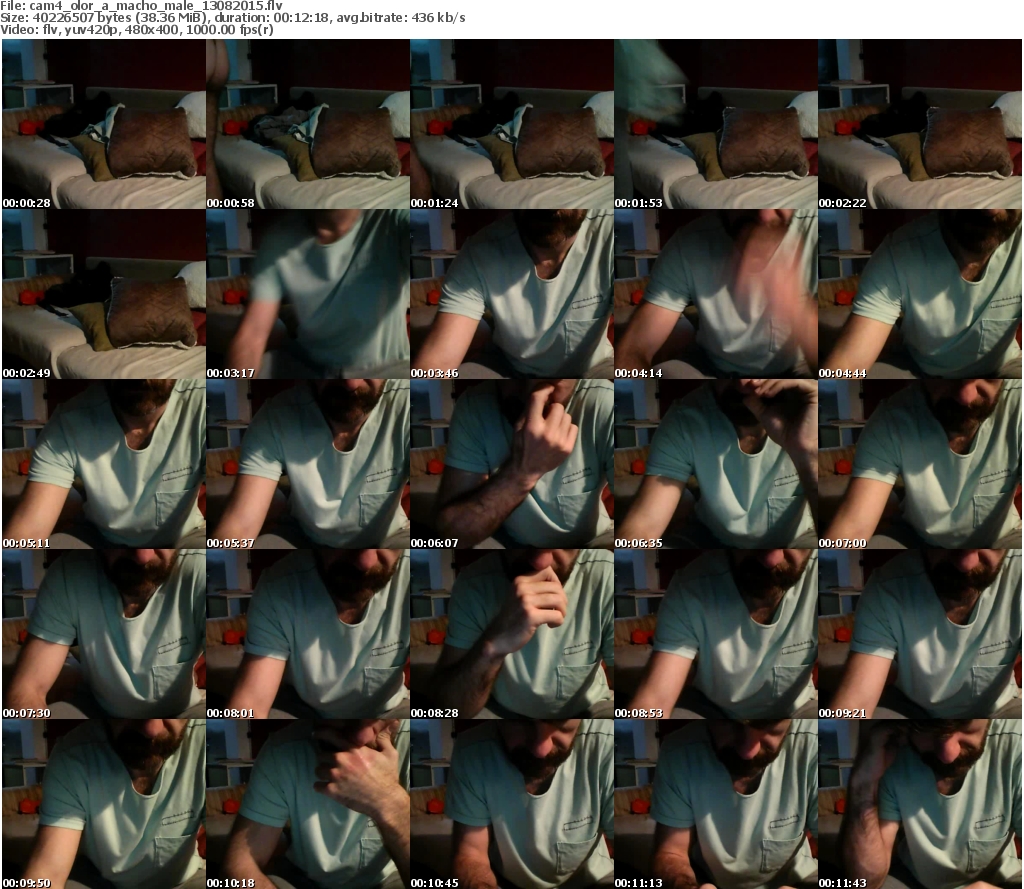
Task: Click the file size text 40226507 bytes
Action: (x=82, y=18)
